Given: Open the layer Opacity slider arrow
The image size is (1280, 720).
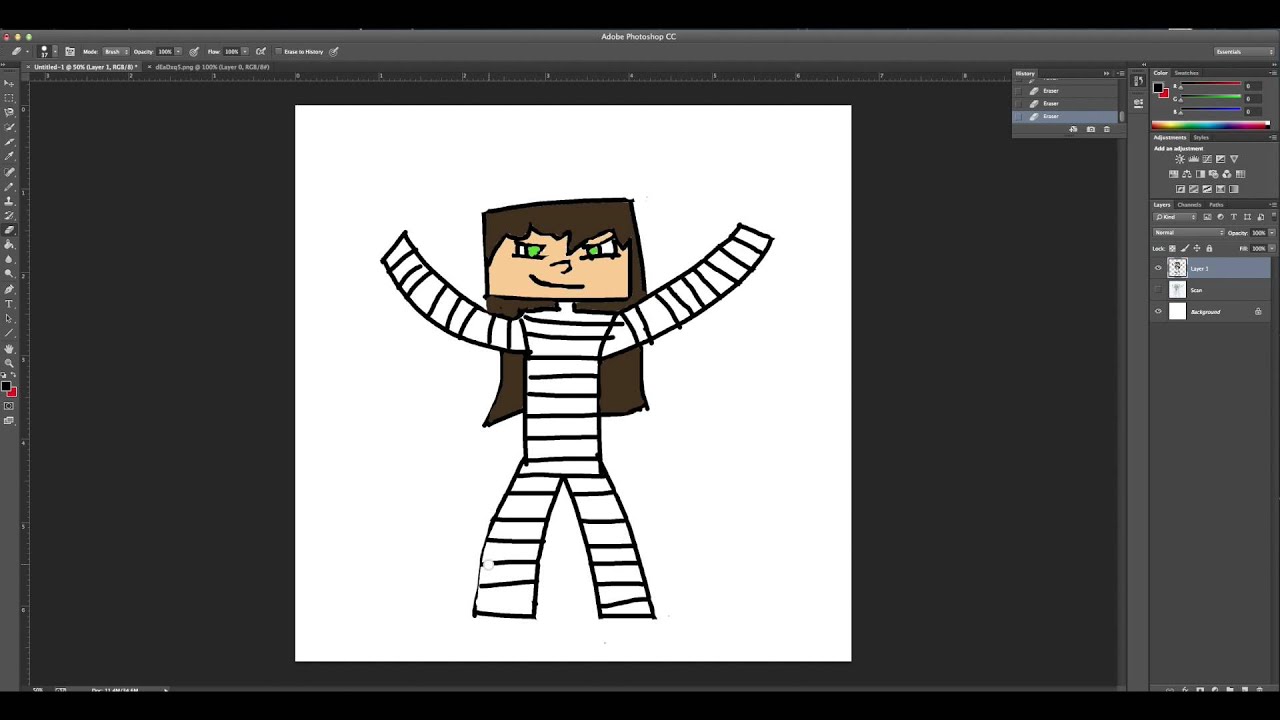Looking at the screenshot, I should pos(1272,232).
